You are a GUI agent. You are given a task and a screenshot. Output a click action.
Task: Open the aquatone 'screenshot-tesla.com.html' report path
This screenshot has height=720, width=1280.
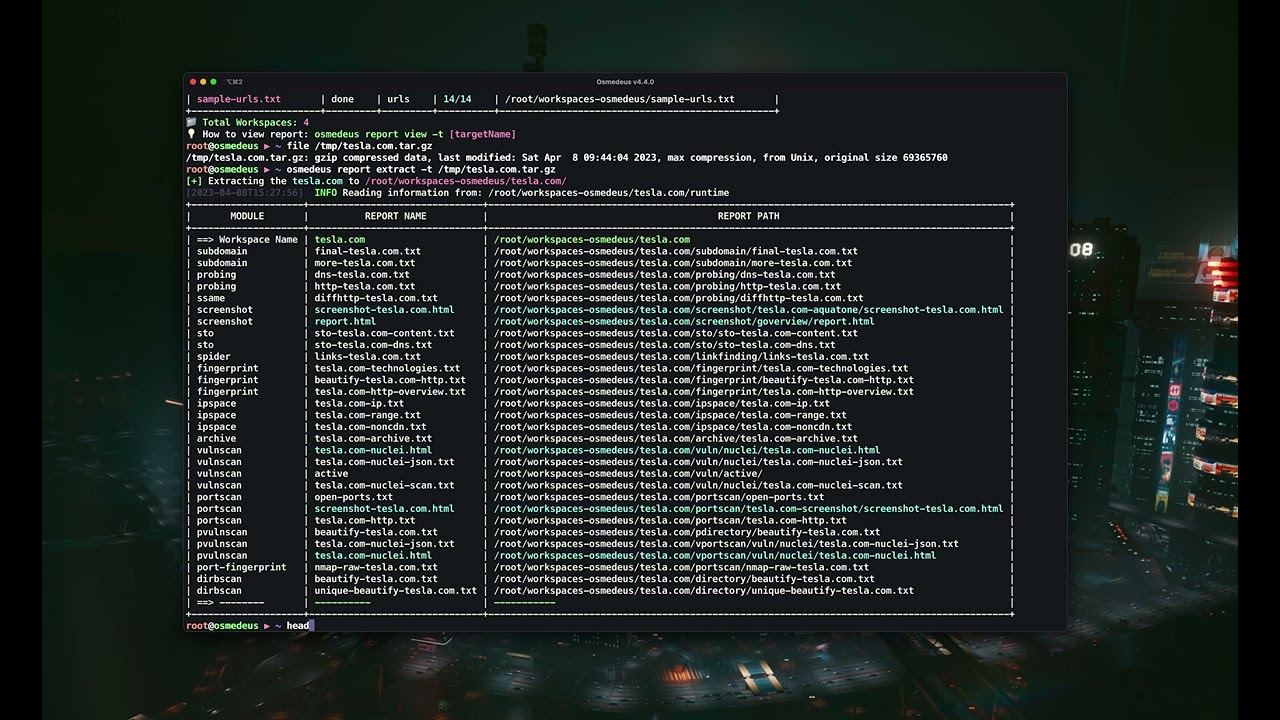pyautogui.click(x=749, y=310)
